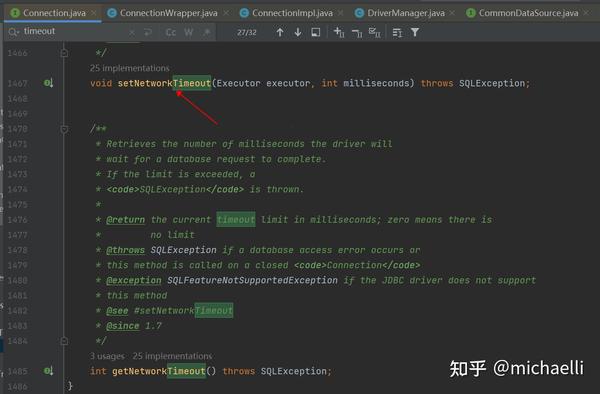Show 25 implementations hint above setNetworkTimeout

tap(130, 68)
